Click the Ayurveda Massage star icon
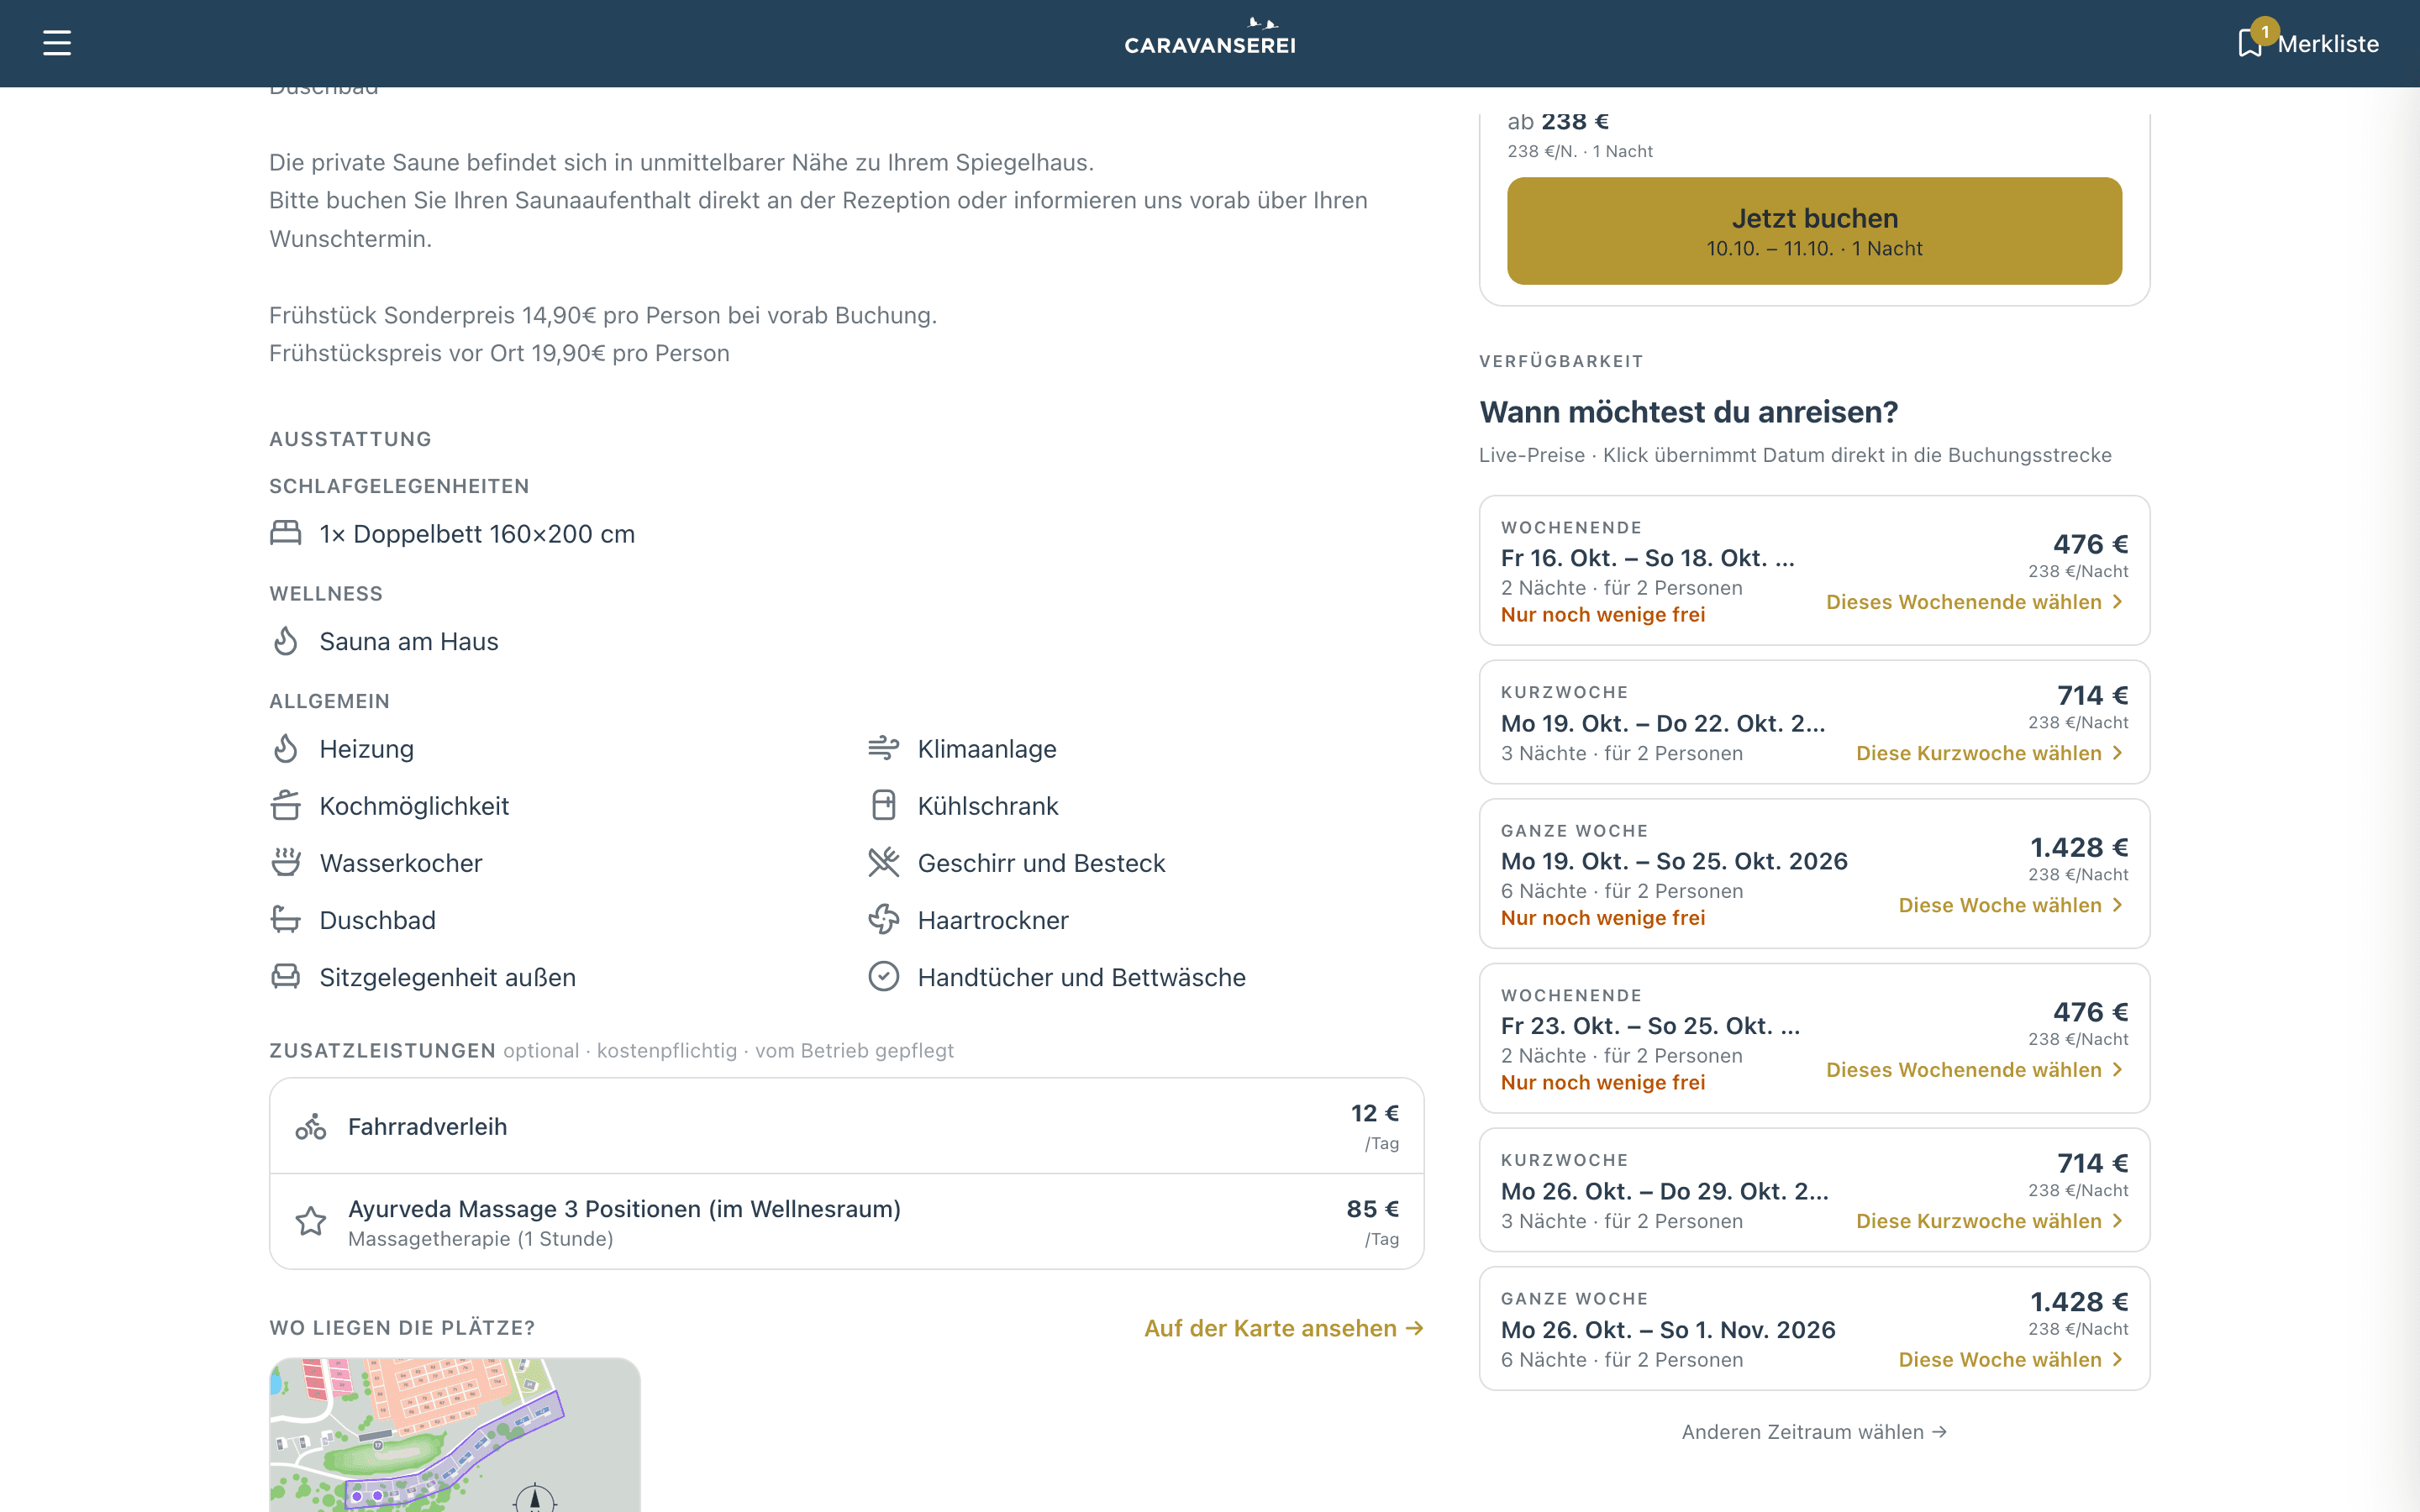The image size is (2420, 1512). 311,1221
